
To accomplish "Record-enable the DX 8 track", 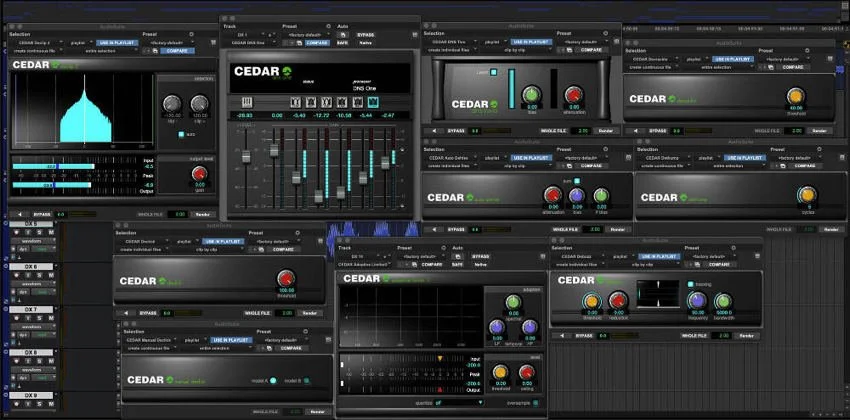I will pyautogui.click(x=17, y=361).
